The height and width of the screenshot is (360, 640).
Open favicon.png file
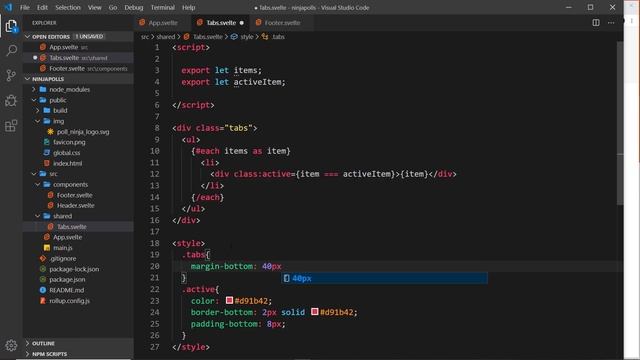tap(69, 142)
